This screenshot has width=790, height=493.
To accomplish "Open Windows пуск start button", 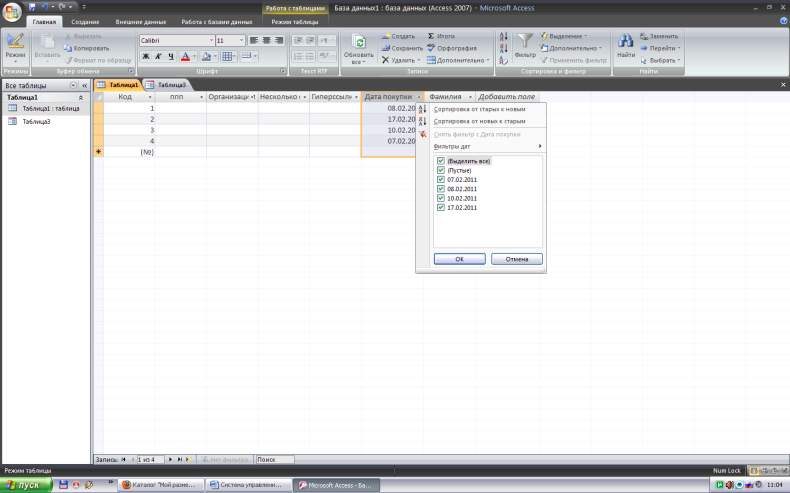I will 25,485.
